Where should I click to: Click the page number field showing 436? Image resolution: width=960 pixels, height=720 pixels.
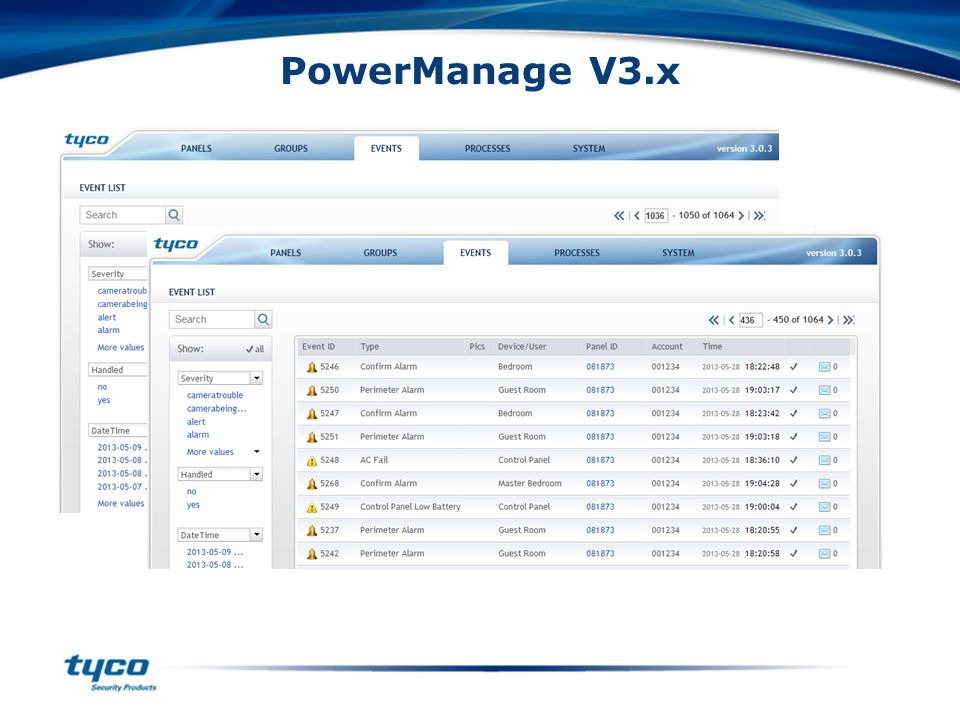pyautogui.click(x=751, y=320)
